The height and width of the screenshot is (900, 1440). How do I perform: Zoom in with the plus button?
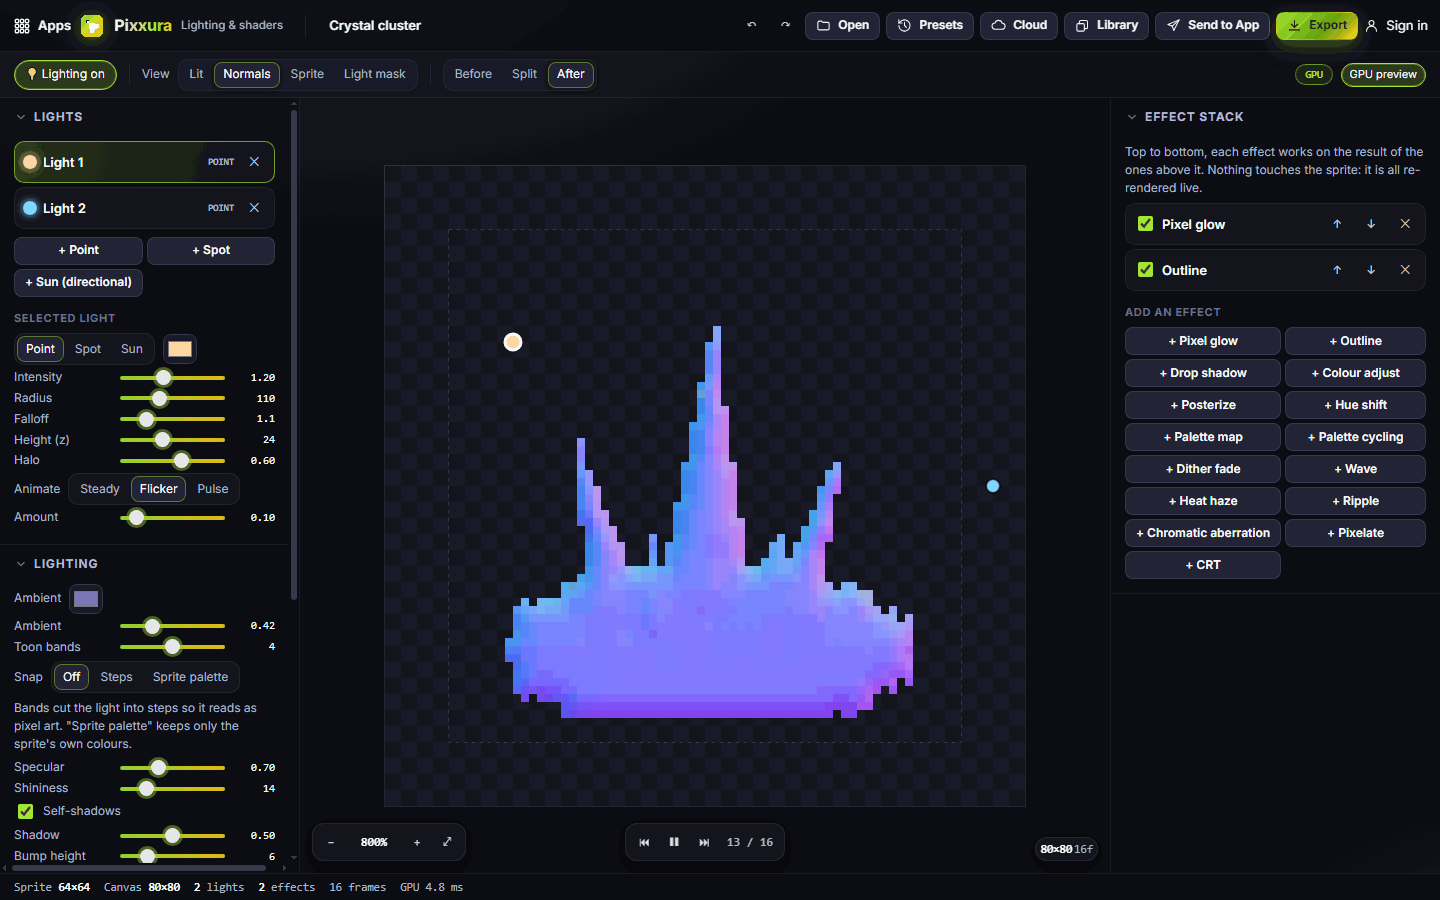[x=417, y=842]
